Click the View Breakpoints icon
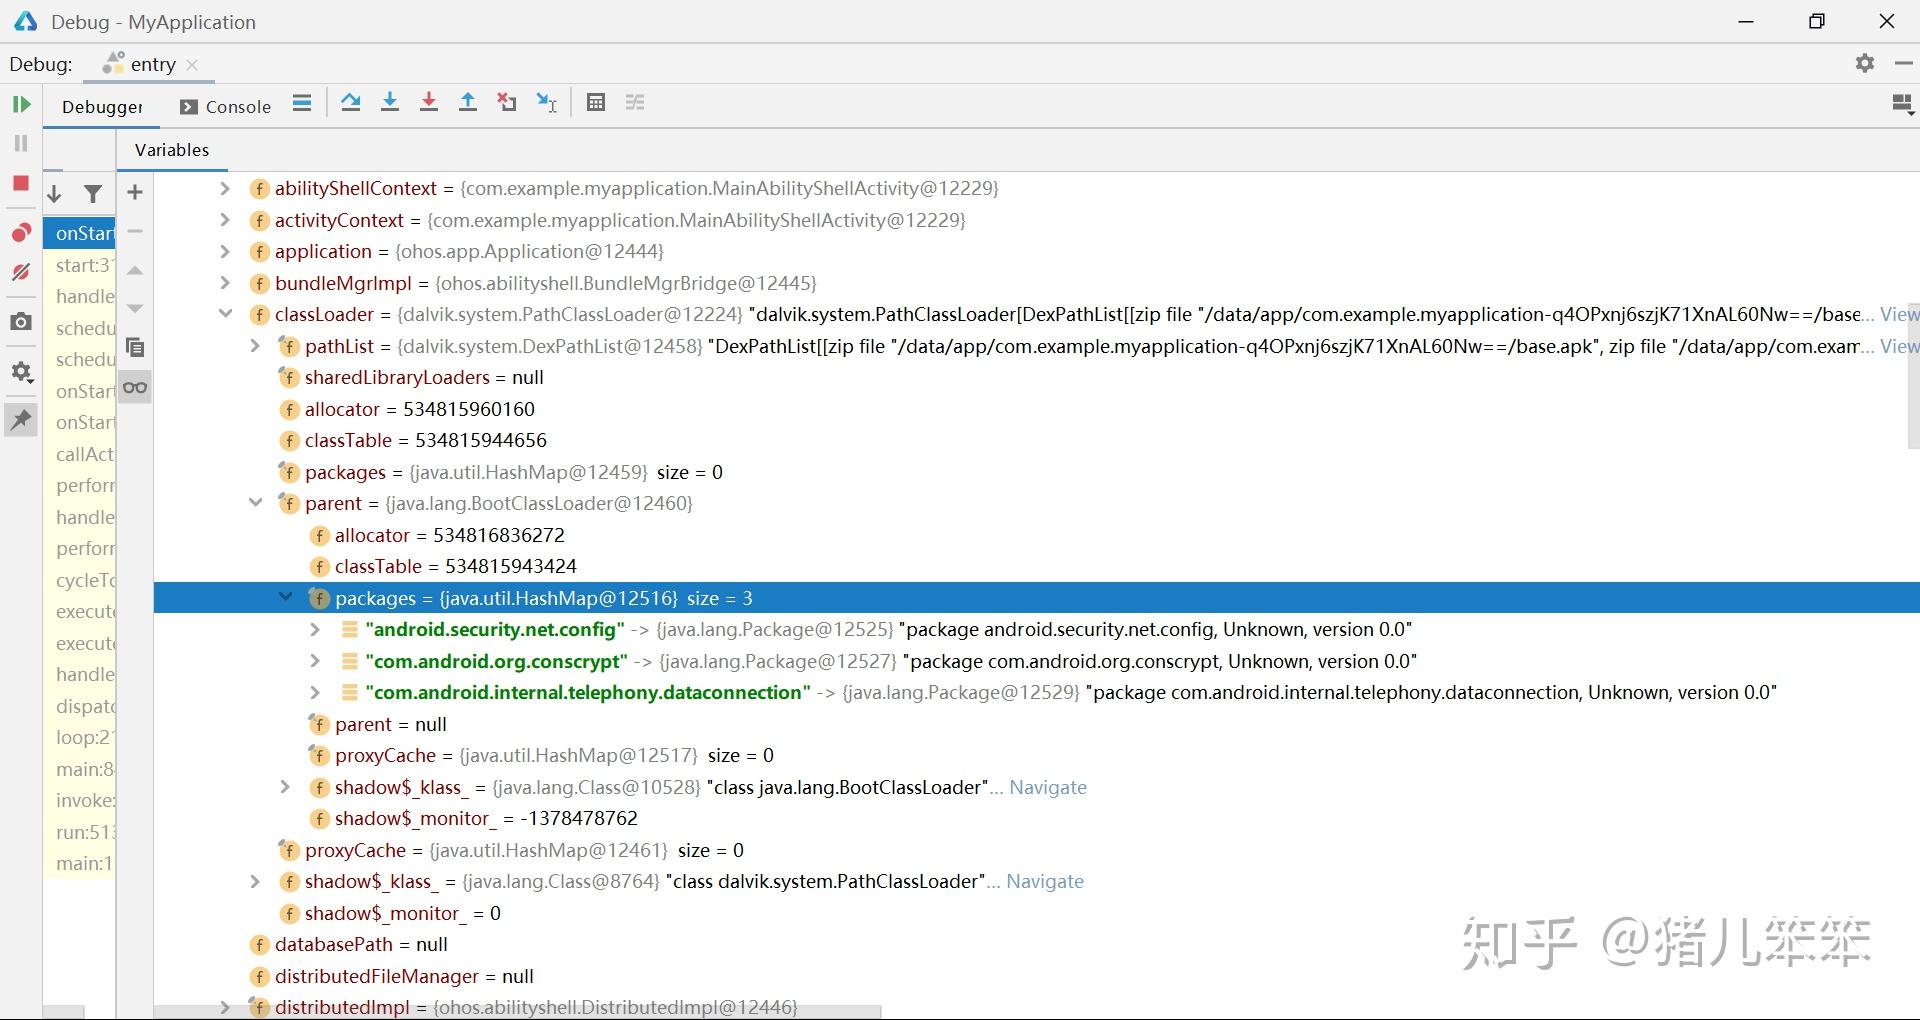 (21, 233)
